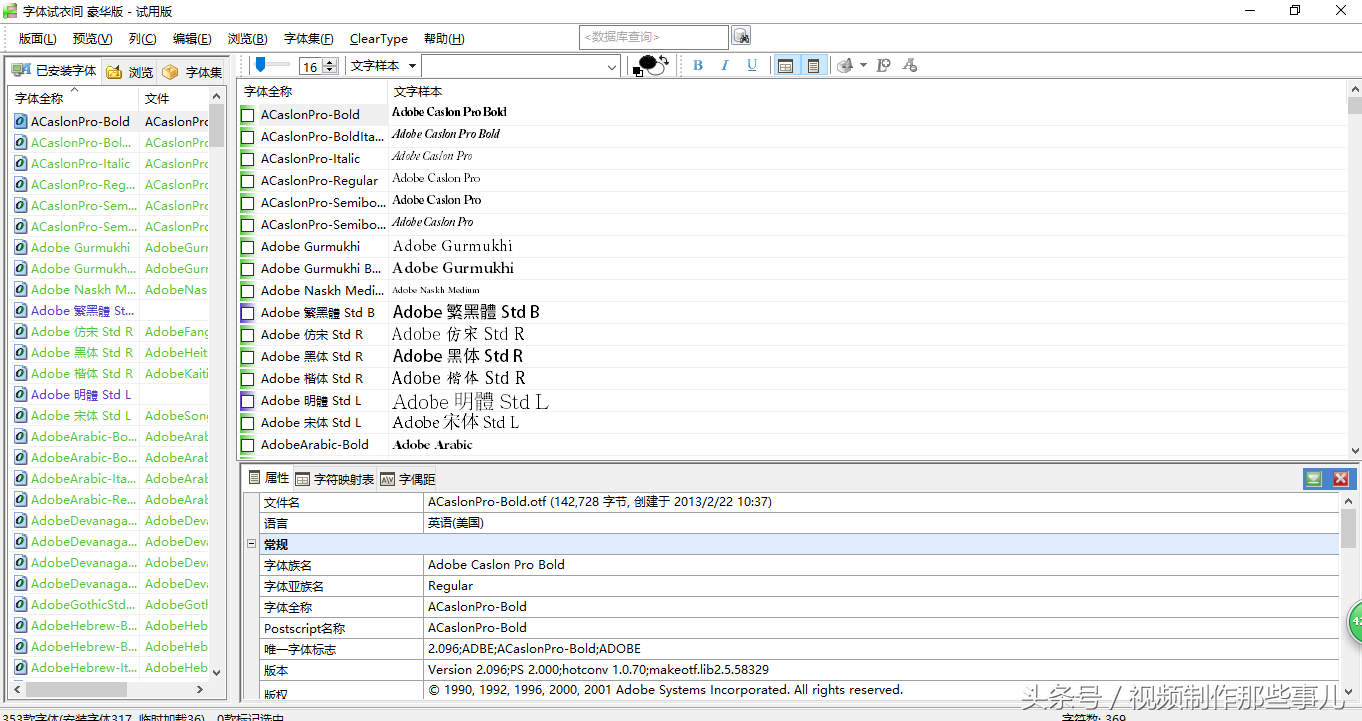Screen dimensions: 1362x721
Task: Click 字体全称 column header in sample list
Action: click(x=313, y=91)
